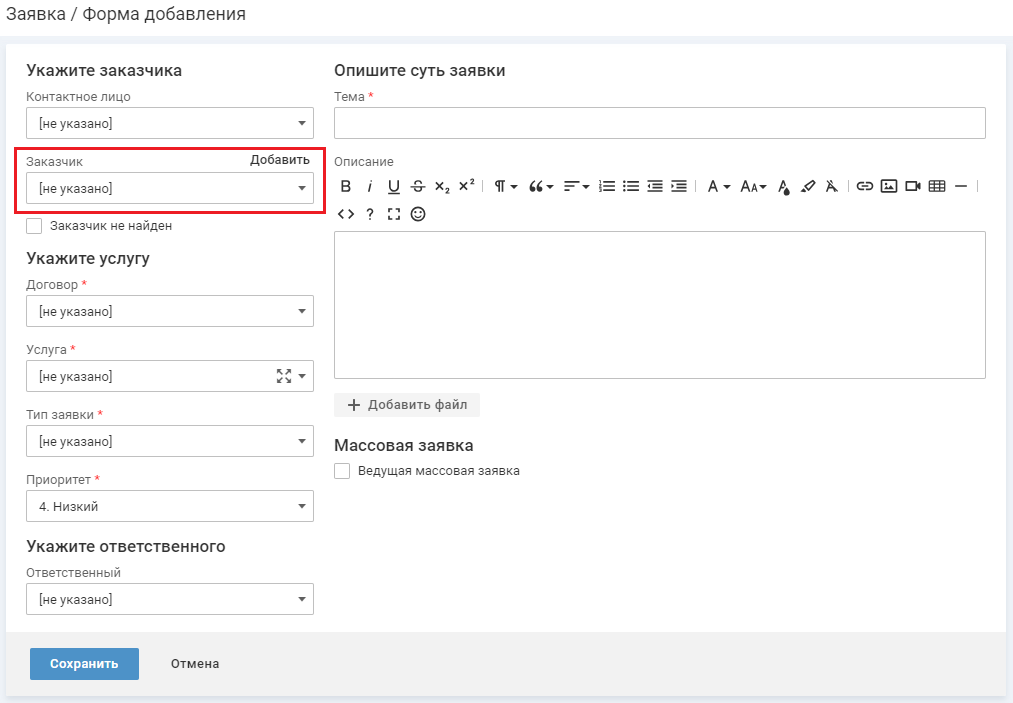
Task: Click the 'Сохранить' button
Action: (x=84, y=664)
